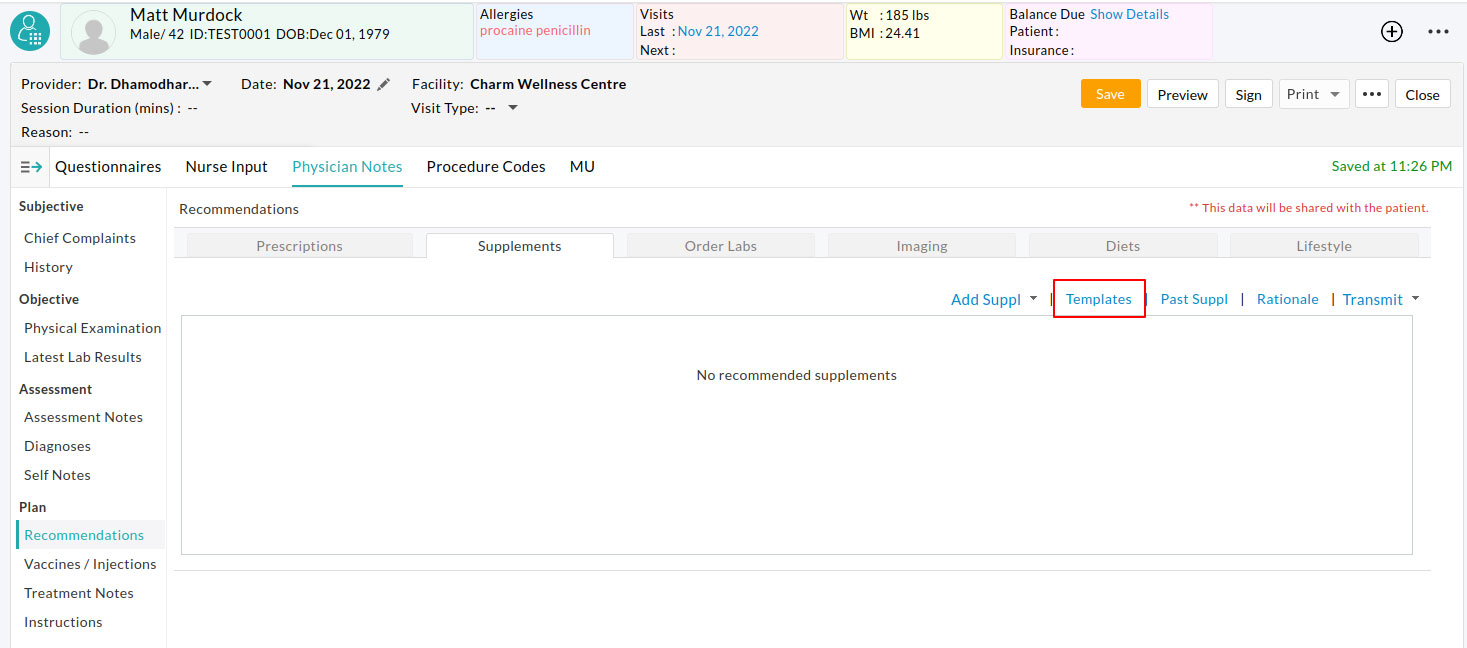This screenshot has width=1467, height=648.
Task: Open the Procedure Codes tab
Action: (485, 166)
